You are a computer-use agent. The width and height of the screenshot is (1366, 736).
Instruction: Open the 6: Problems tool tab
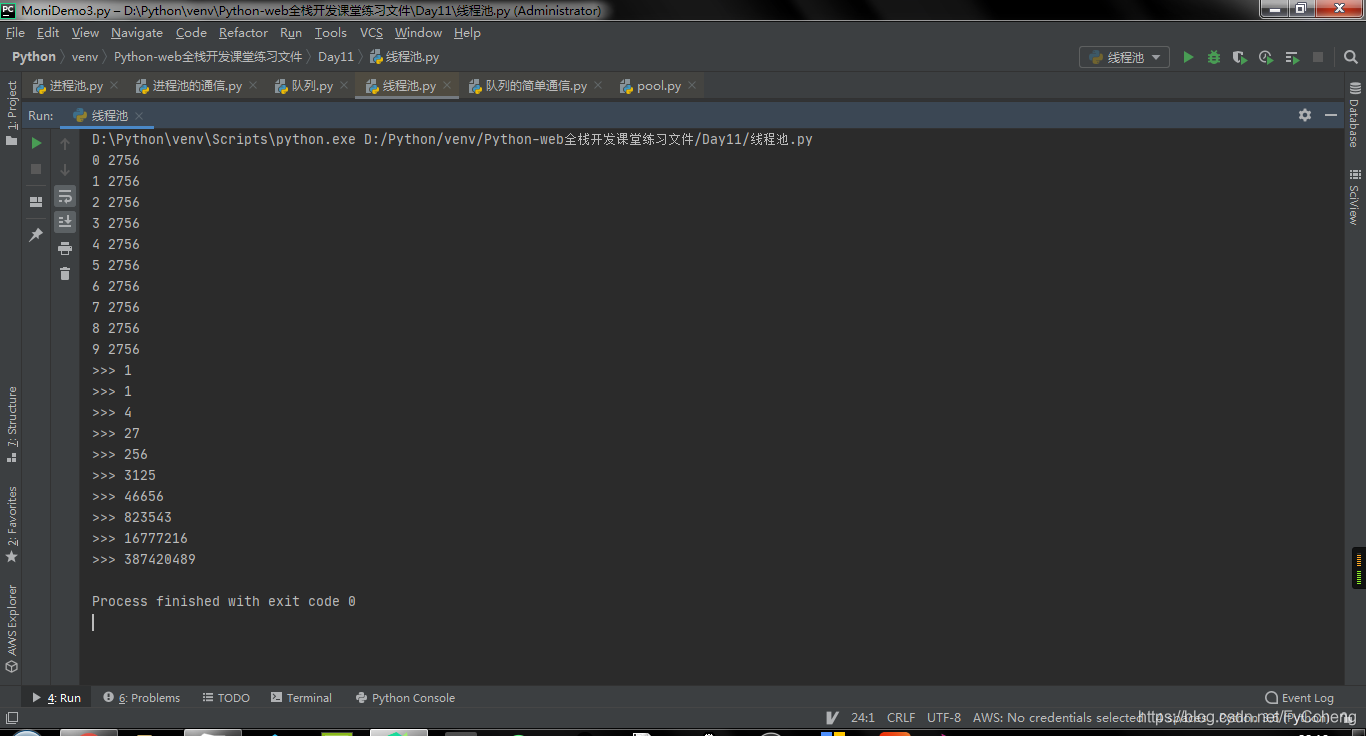142,698
